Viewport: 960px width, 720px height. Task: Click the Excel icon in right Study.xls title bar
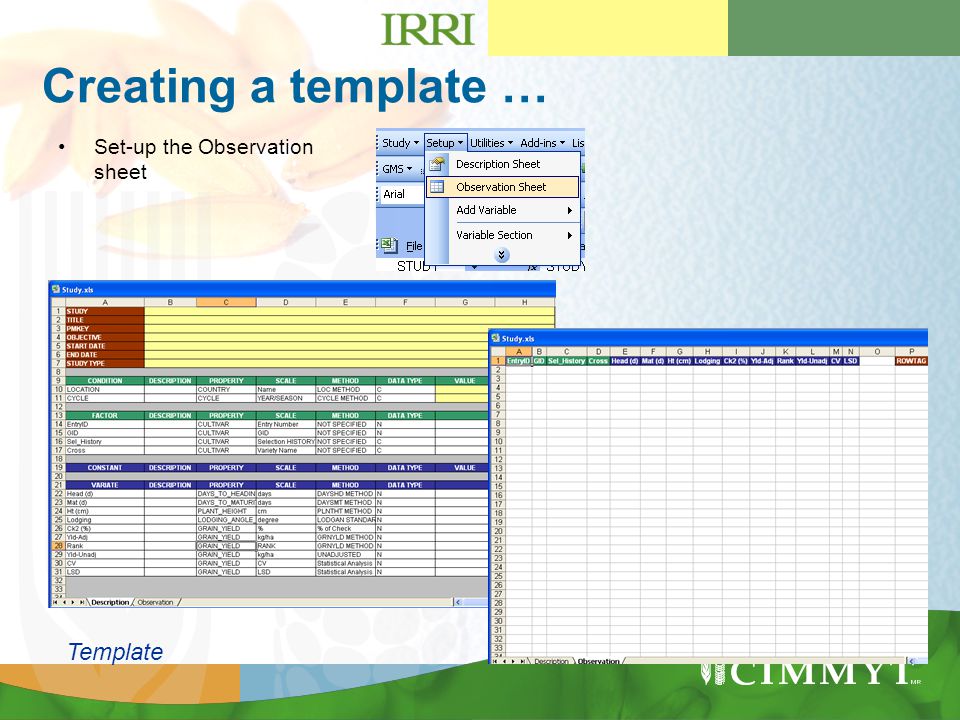point(495,338)
